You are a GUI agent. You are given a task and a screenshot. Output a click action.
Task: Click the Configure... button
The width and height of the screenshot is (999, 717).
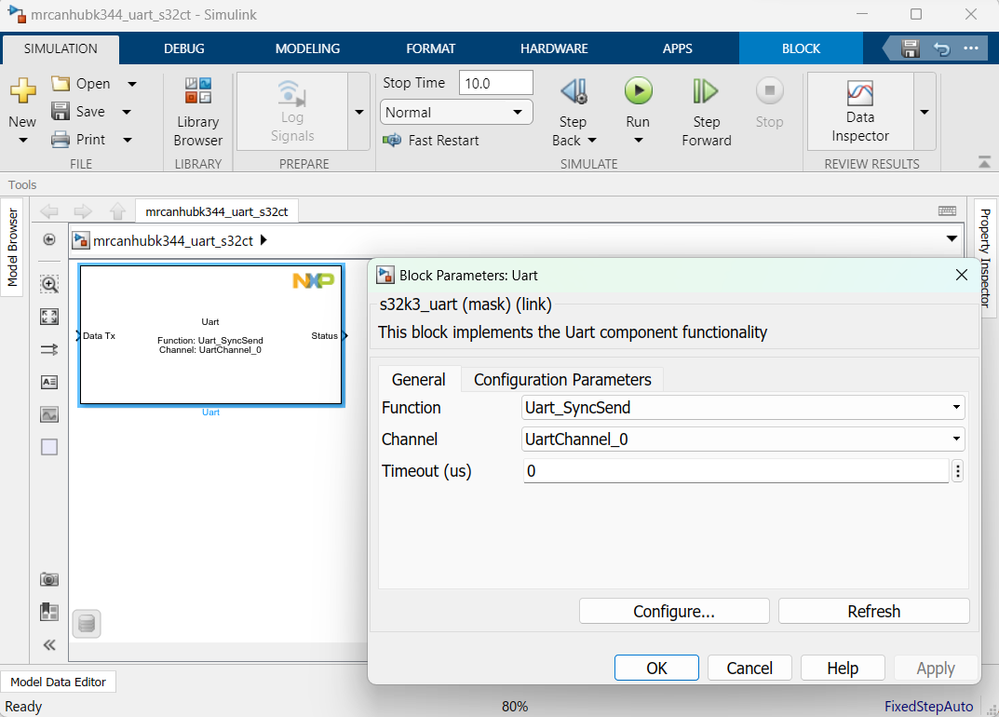coord(674,611)
